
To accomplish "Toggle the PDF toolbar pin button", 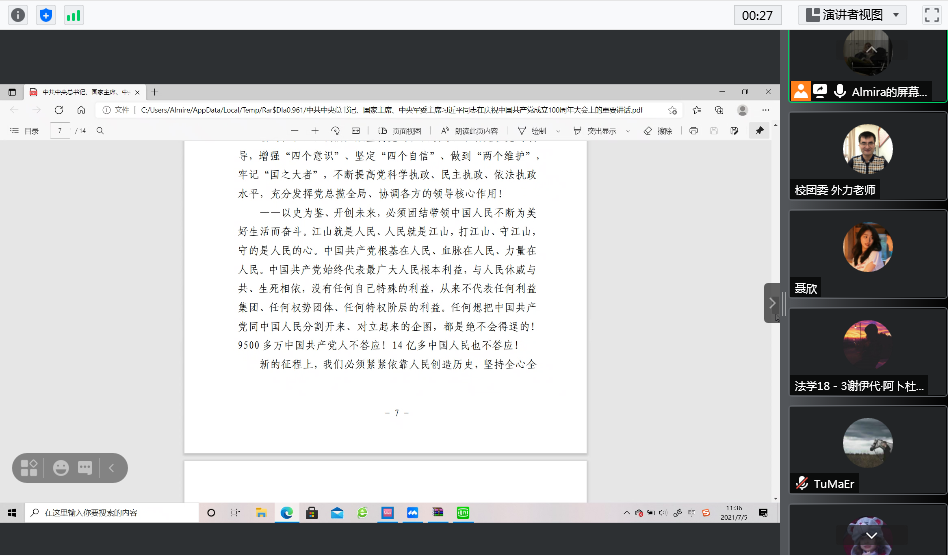I will 759,130.
